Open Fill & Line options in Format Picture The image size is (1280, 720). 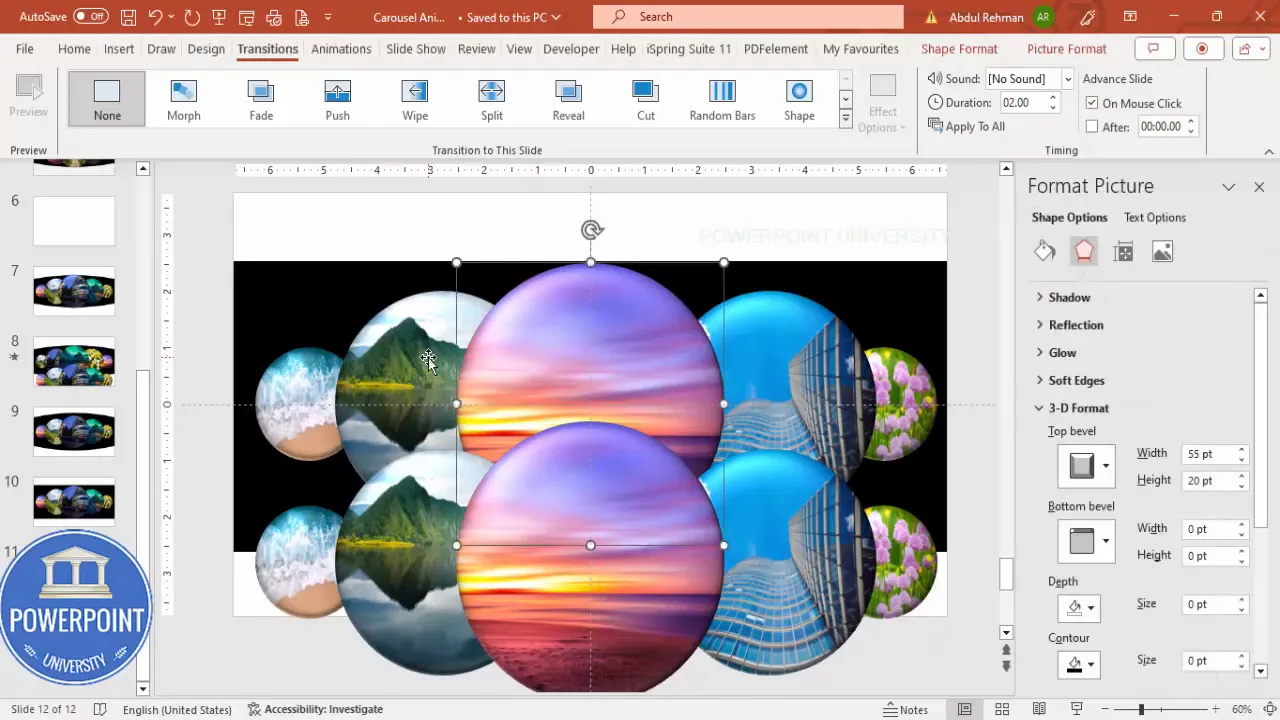1044,251
